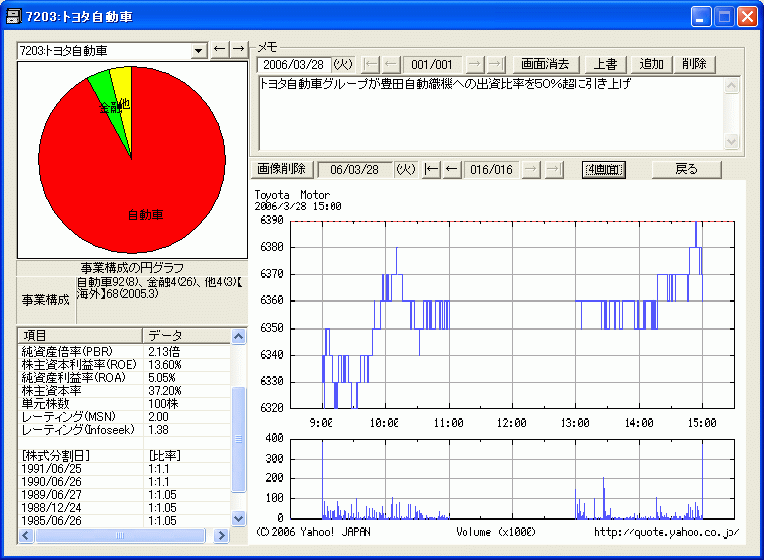
Task: Go back one chart image
Action: 452,169
